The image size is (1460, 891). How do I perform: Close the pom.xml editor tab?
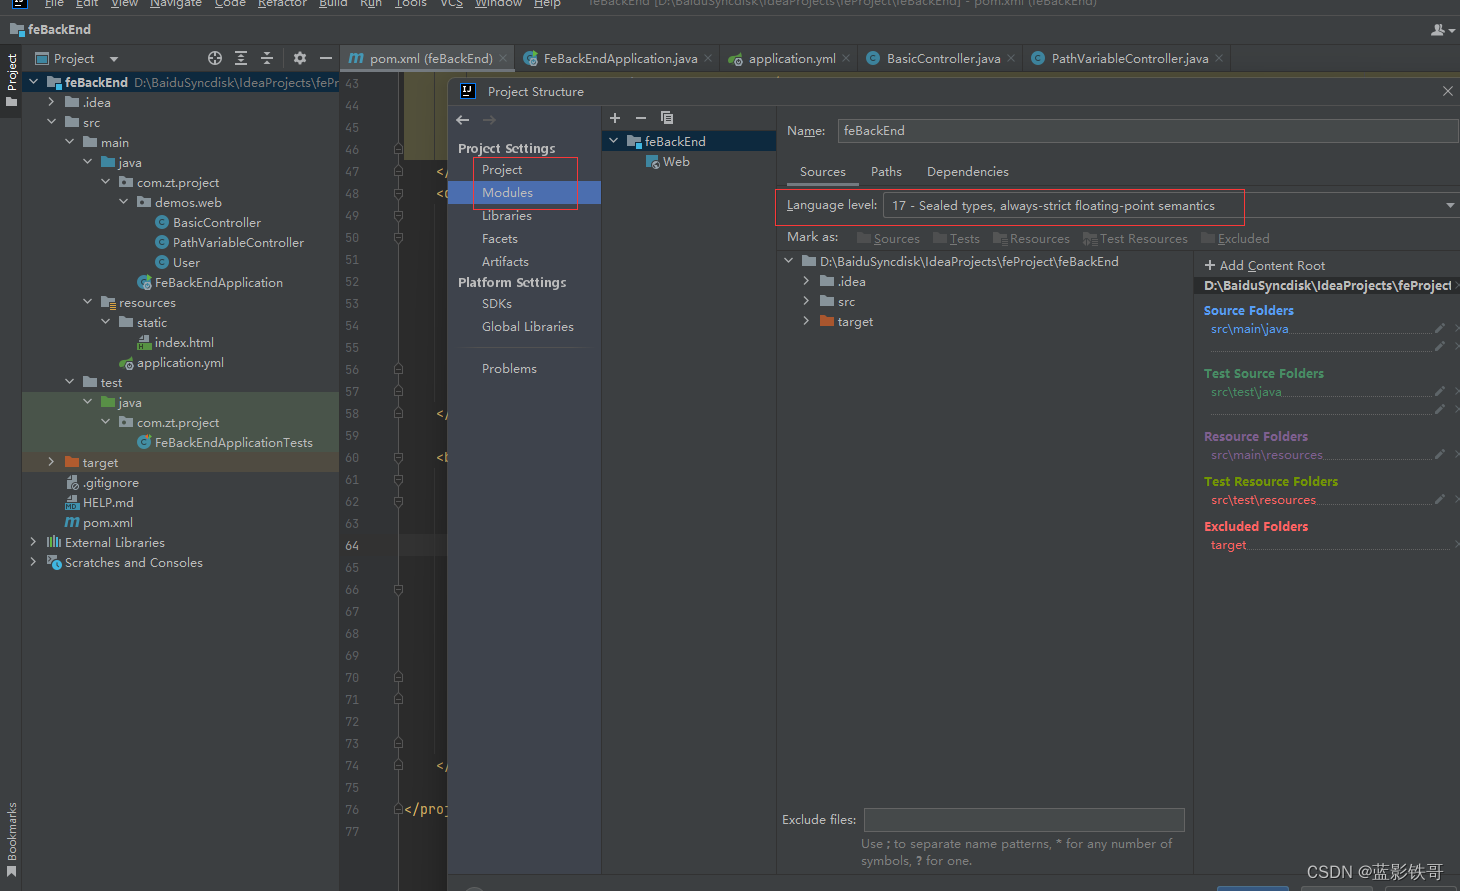coord(503,58)
